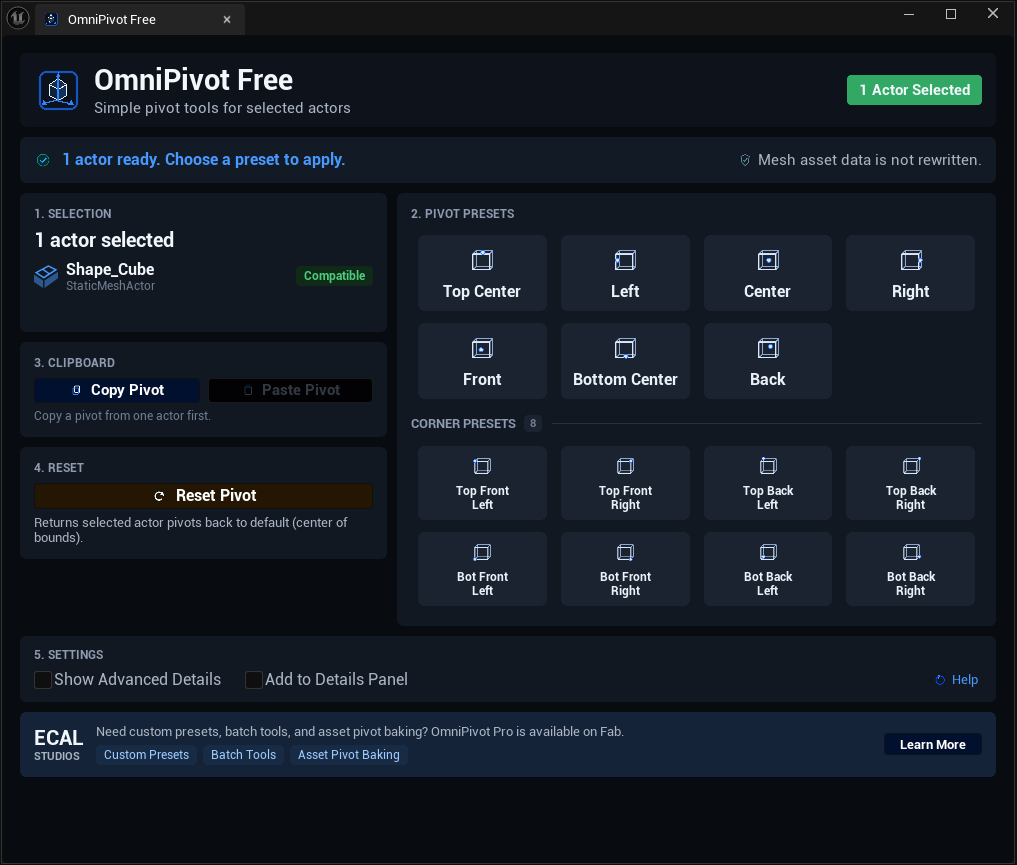Set pivot to Bot Back Left corner
1017x865 pixels.
(767, 569)
